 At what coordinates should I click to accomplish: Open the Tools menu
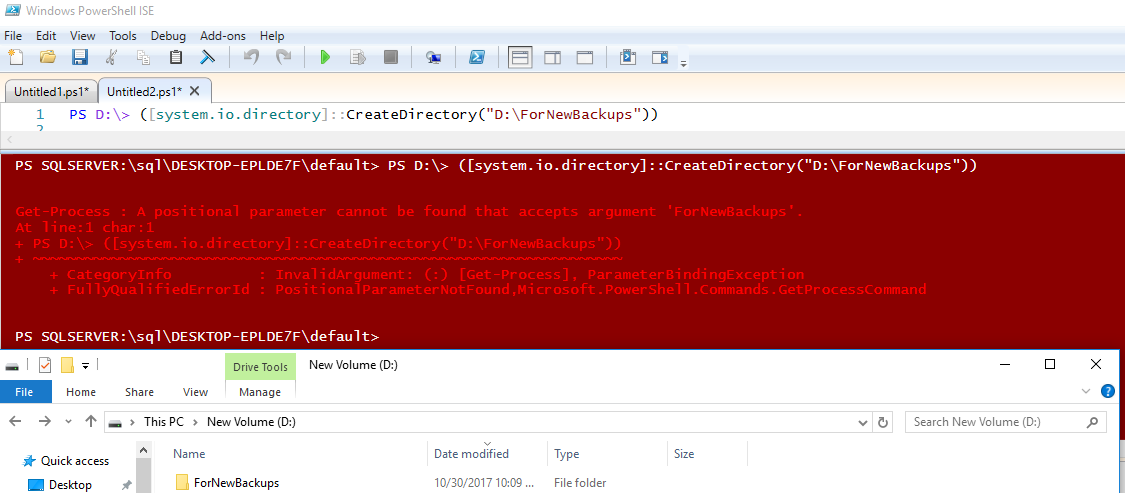[123, 36]
